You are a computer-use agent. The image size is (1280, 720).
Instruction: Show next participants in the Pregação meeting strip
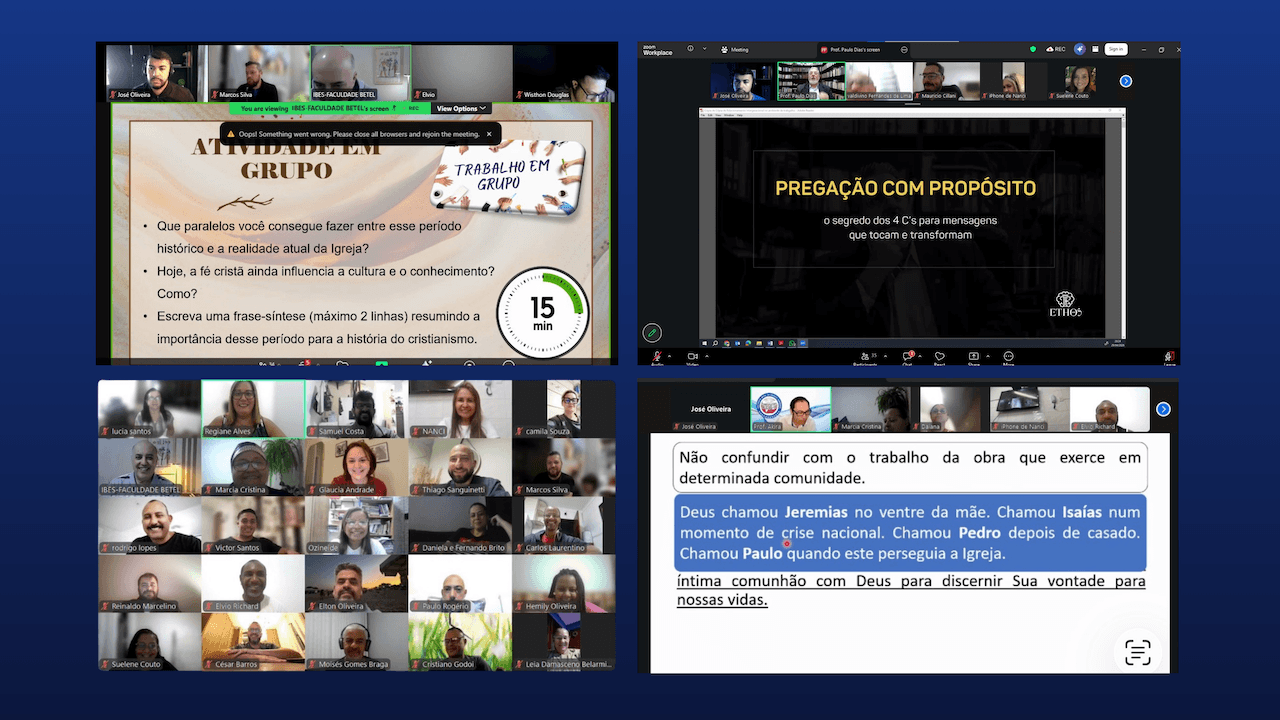(1126, 81)
